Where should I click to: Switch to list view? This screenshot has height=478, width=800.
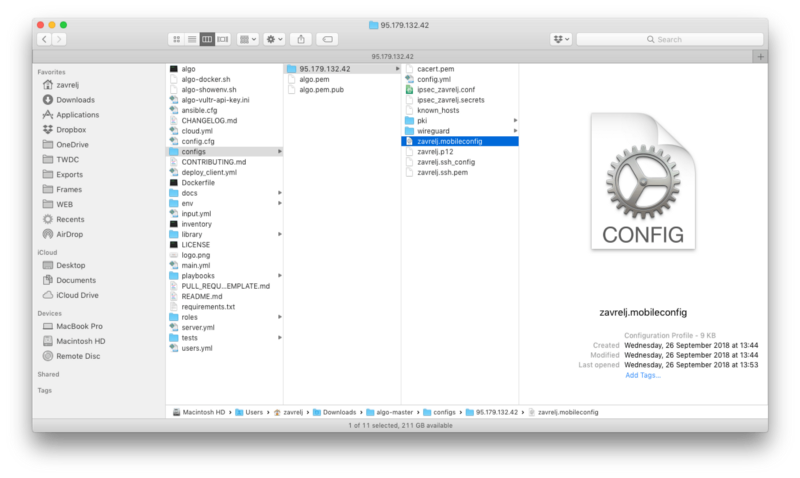(192, 39)
